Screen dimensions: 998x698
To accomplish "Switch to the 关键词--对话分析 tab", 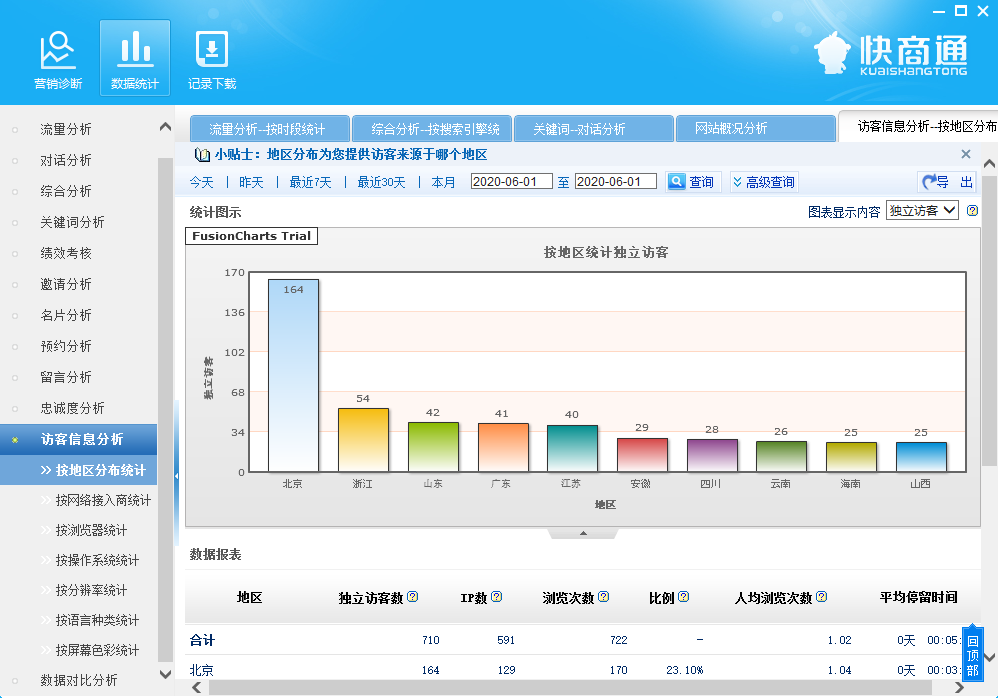I will click(592, 129).
